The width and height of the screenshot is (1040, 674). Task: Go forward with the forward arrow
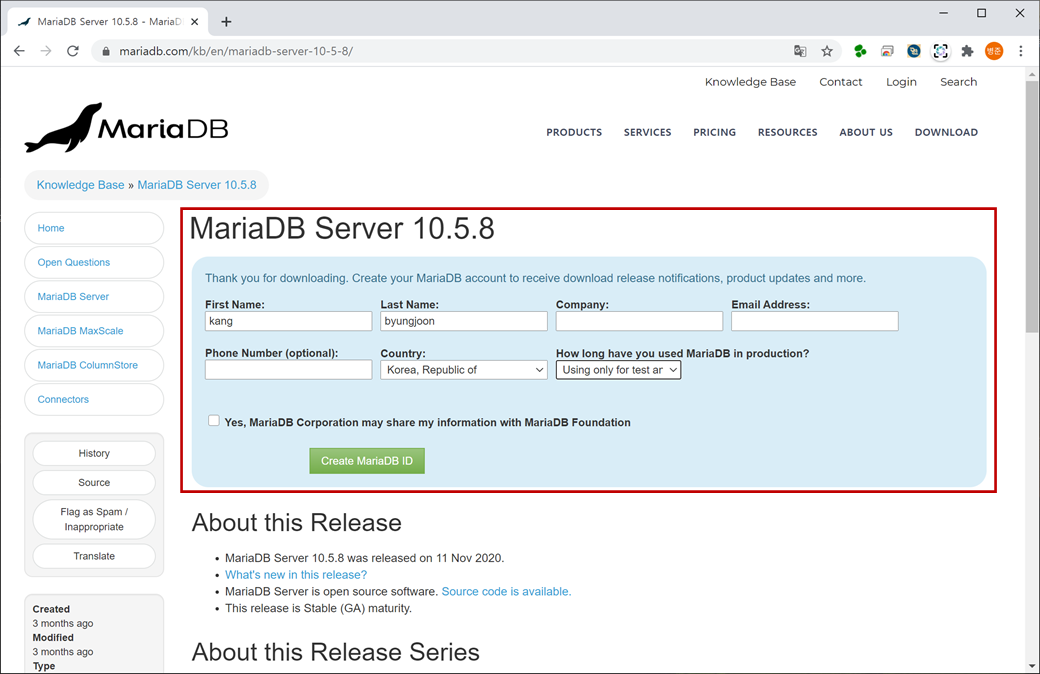pos(46,51)
